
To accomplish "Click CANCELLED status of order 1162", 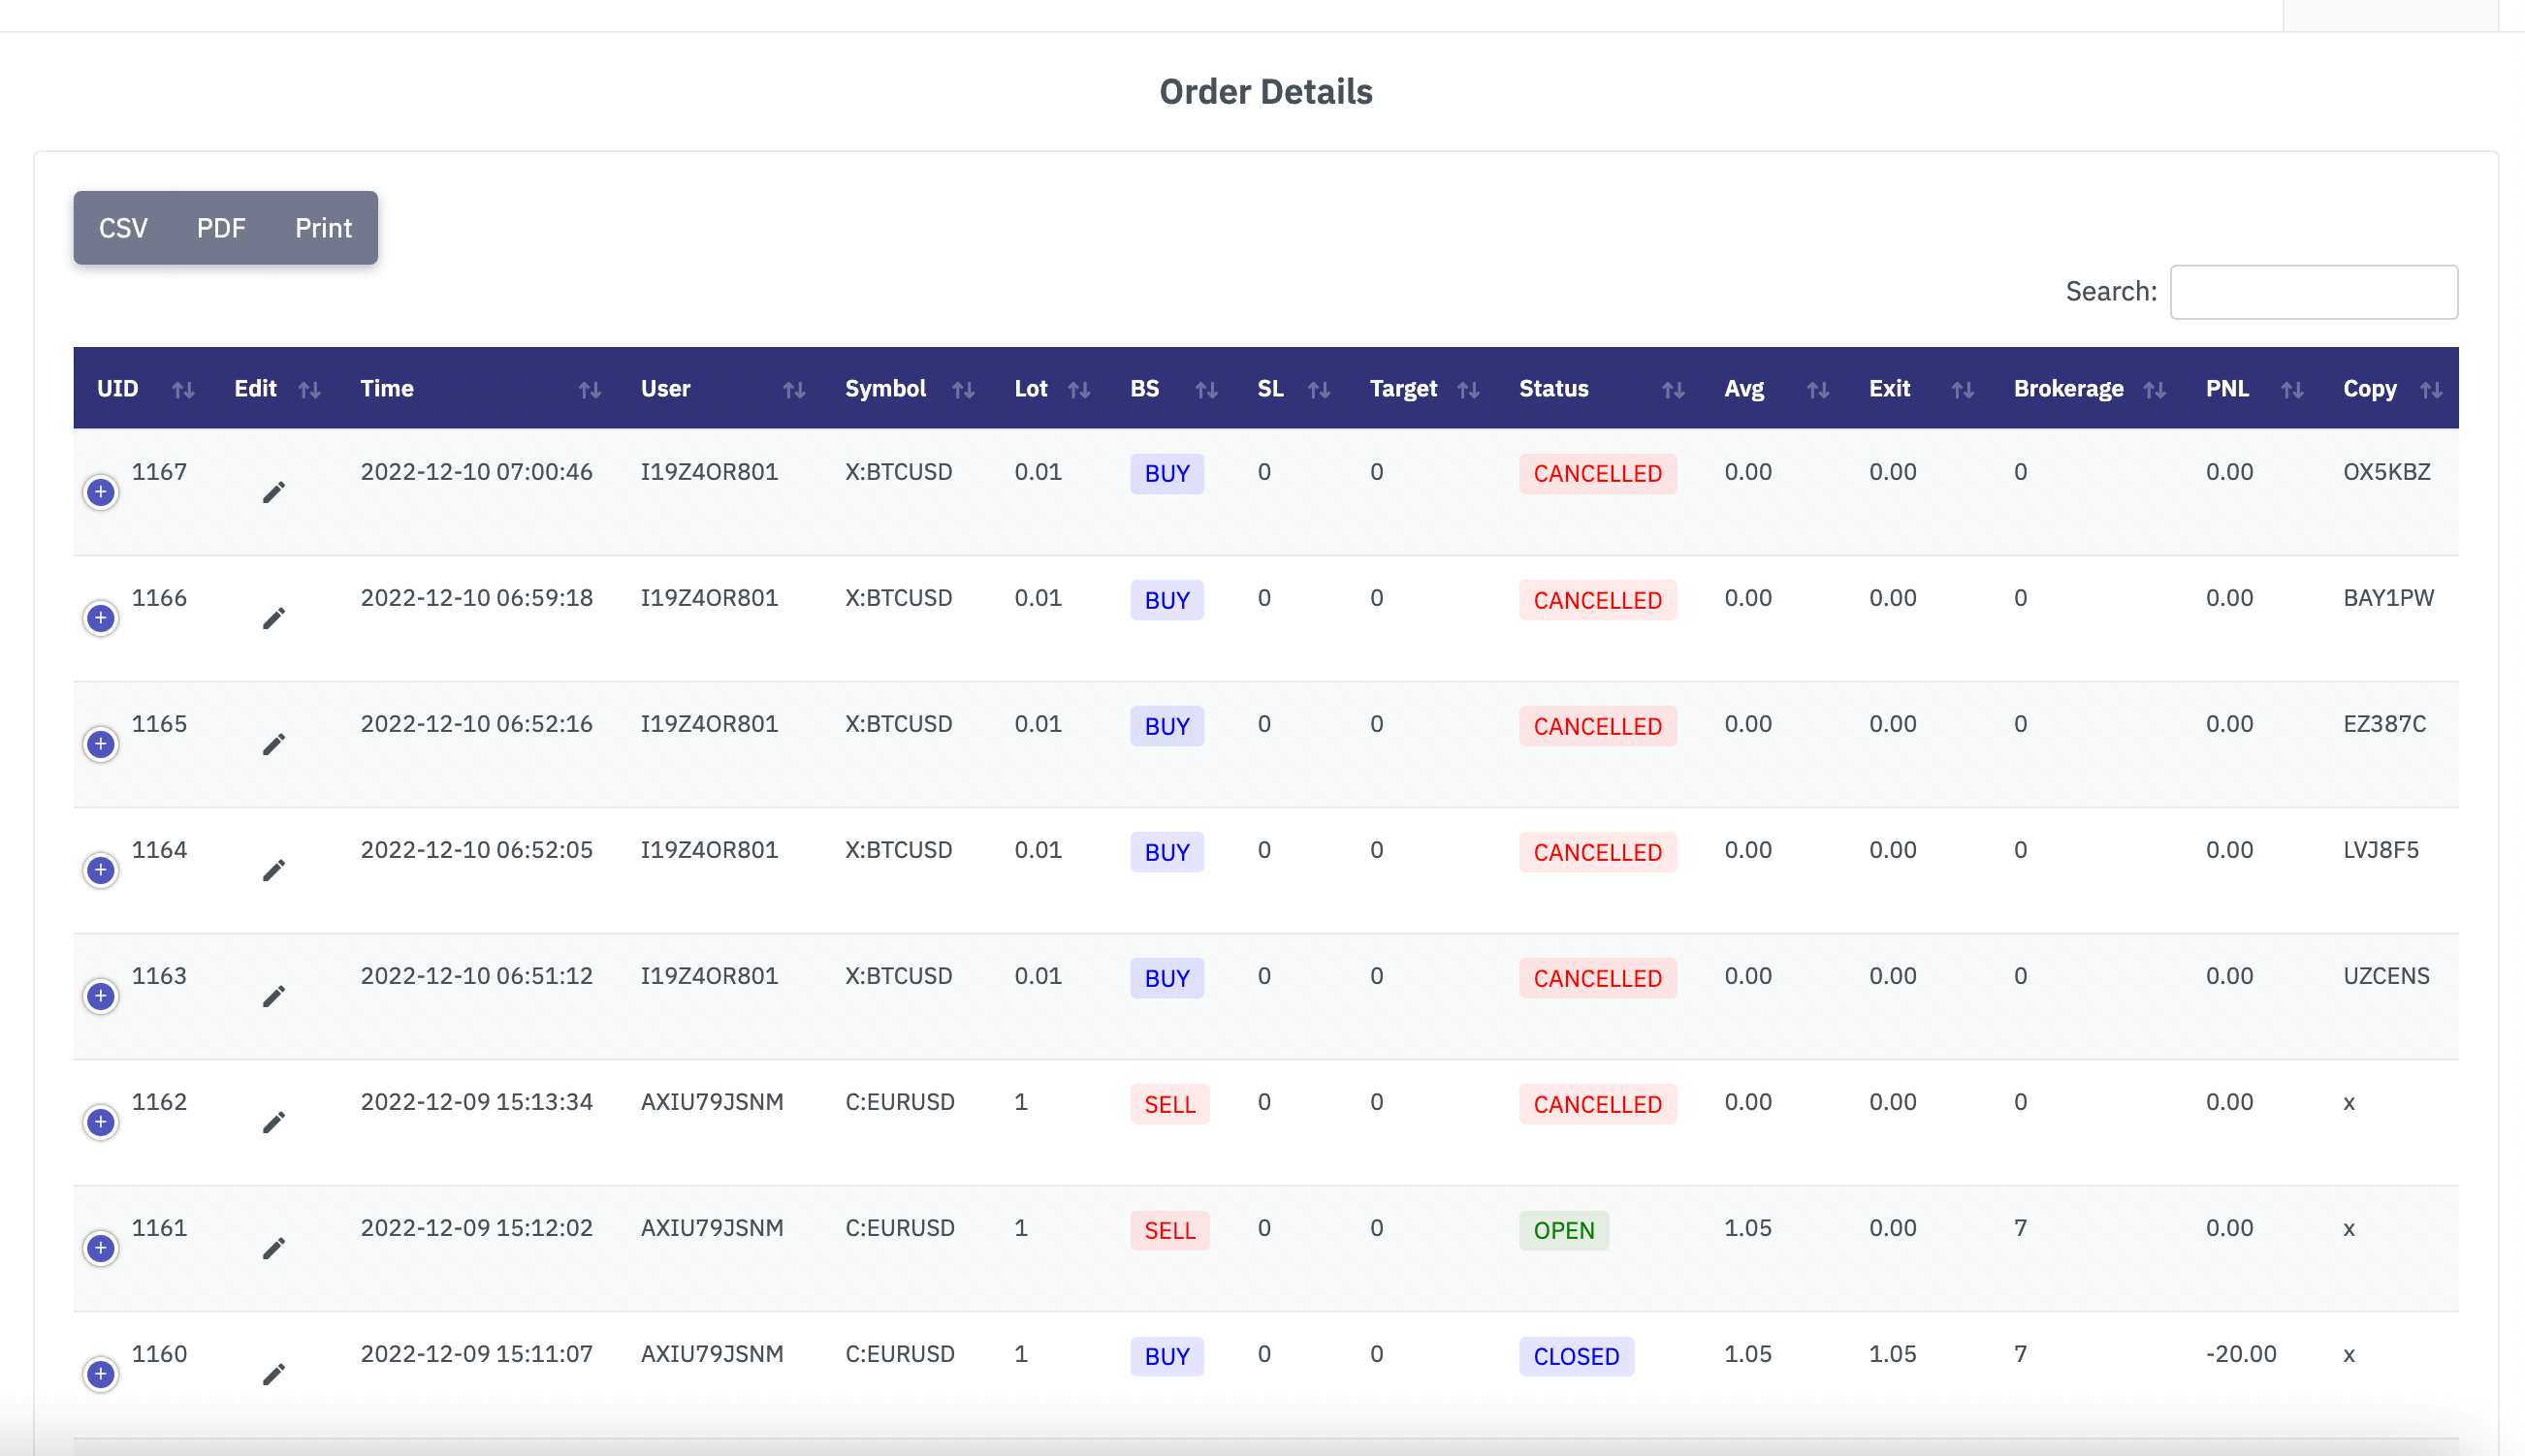I will tap(1597, 1104).
